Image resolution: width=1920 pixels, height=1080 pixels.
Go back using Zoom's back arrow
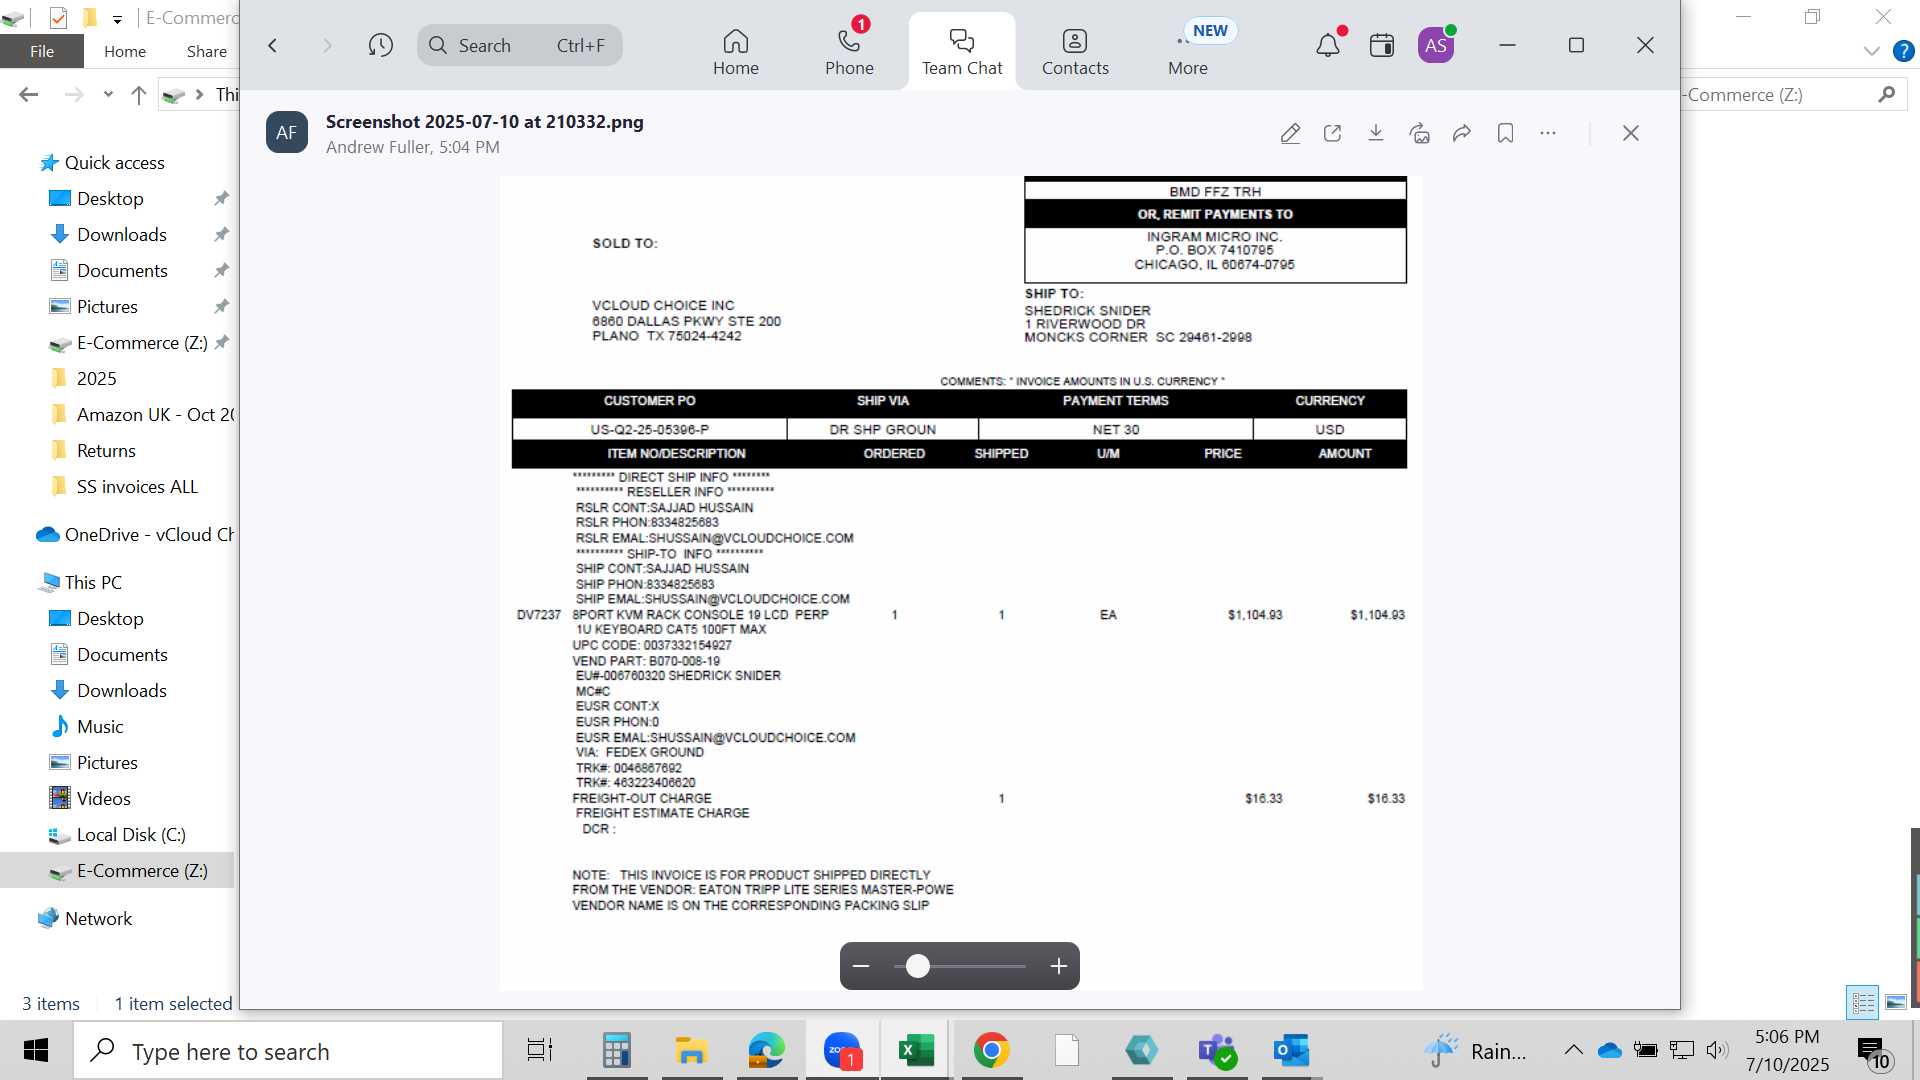click(x=272, y=45)
